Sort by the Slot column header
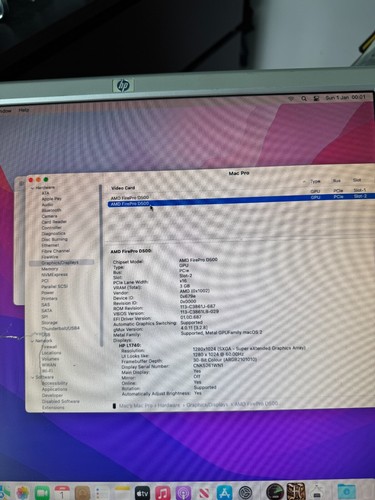 357,180
